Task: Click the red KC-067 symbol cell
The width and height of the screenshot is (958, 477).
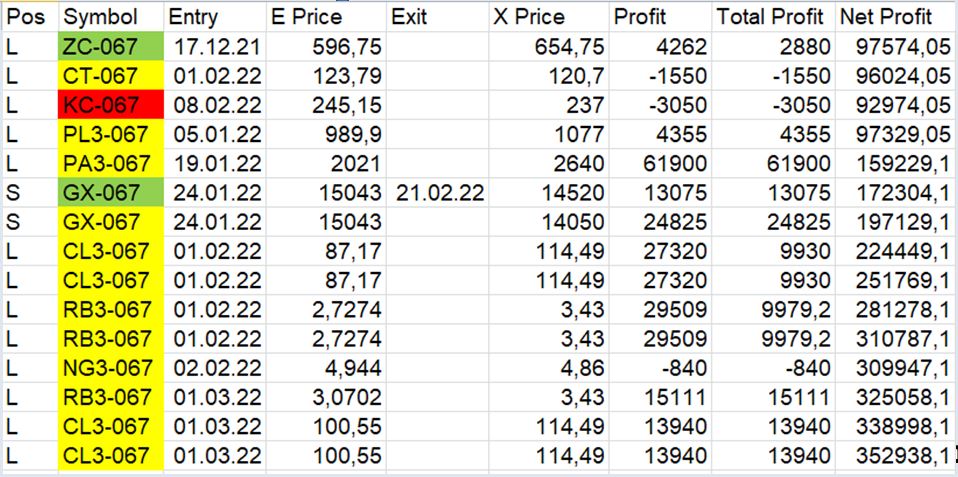Action: click(108, 105)
